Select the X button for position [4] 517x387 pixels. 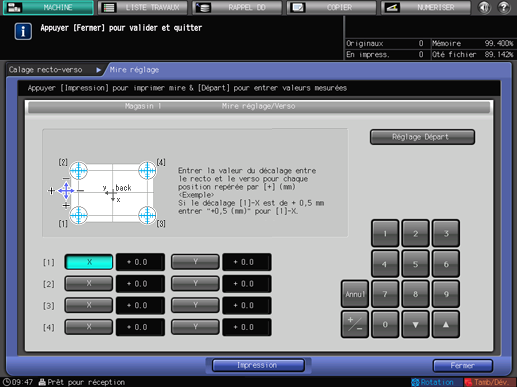89,327
